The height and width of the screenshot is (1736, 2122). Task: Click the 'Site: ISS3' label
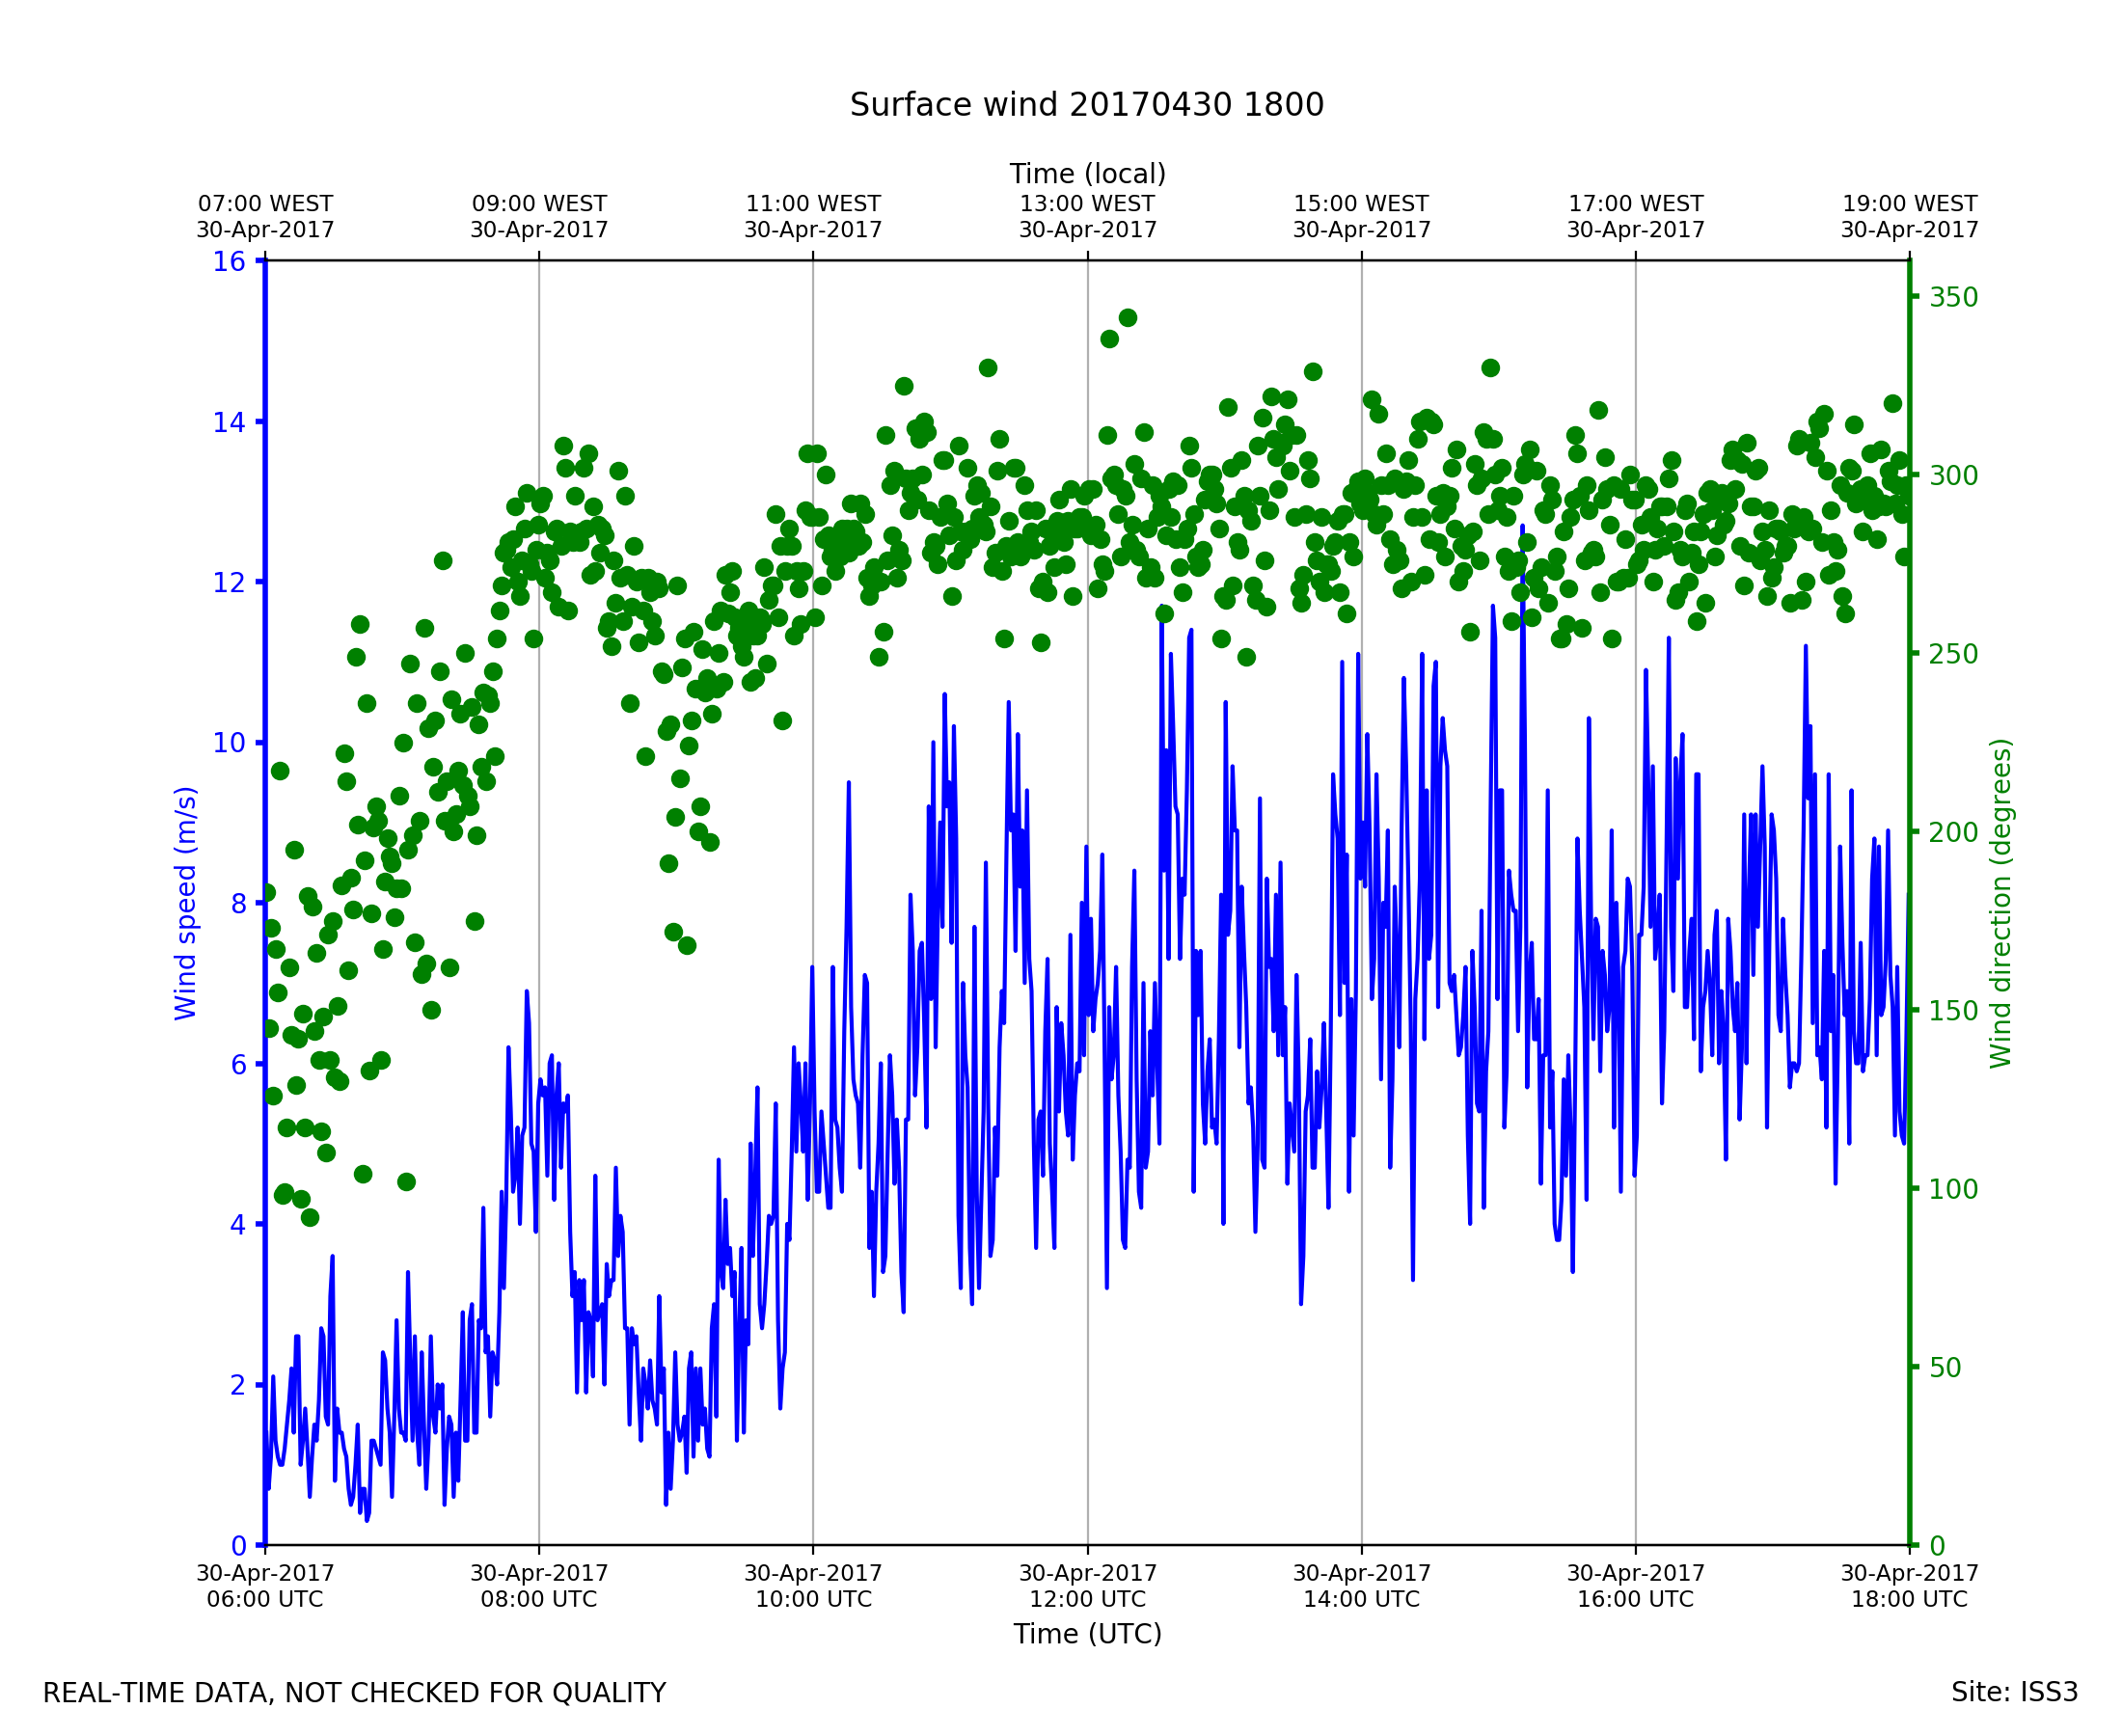2014,1693
